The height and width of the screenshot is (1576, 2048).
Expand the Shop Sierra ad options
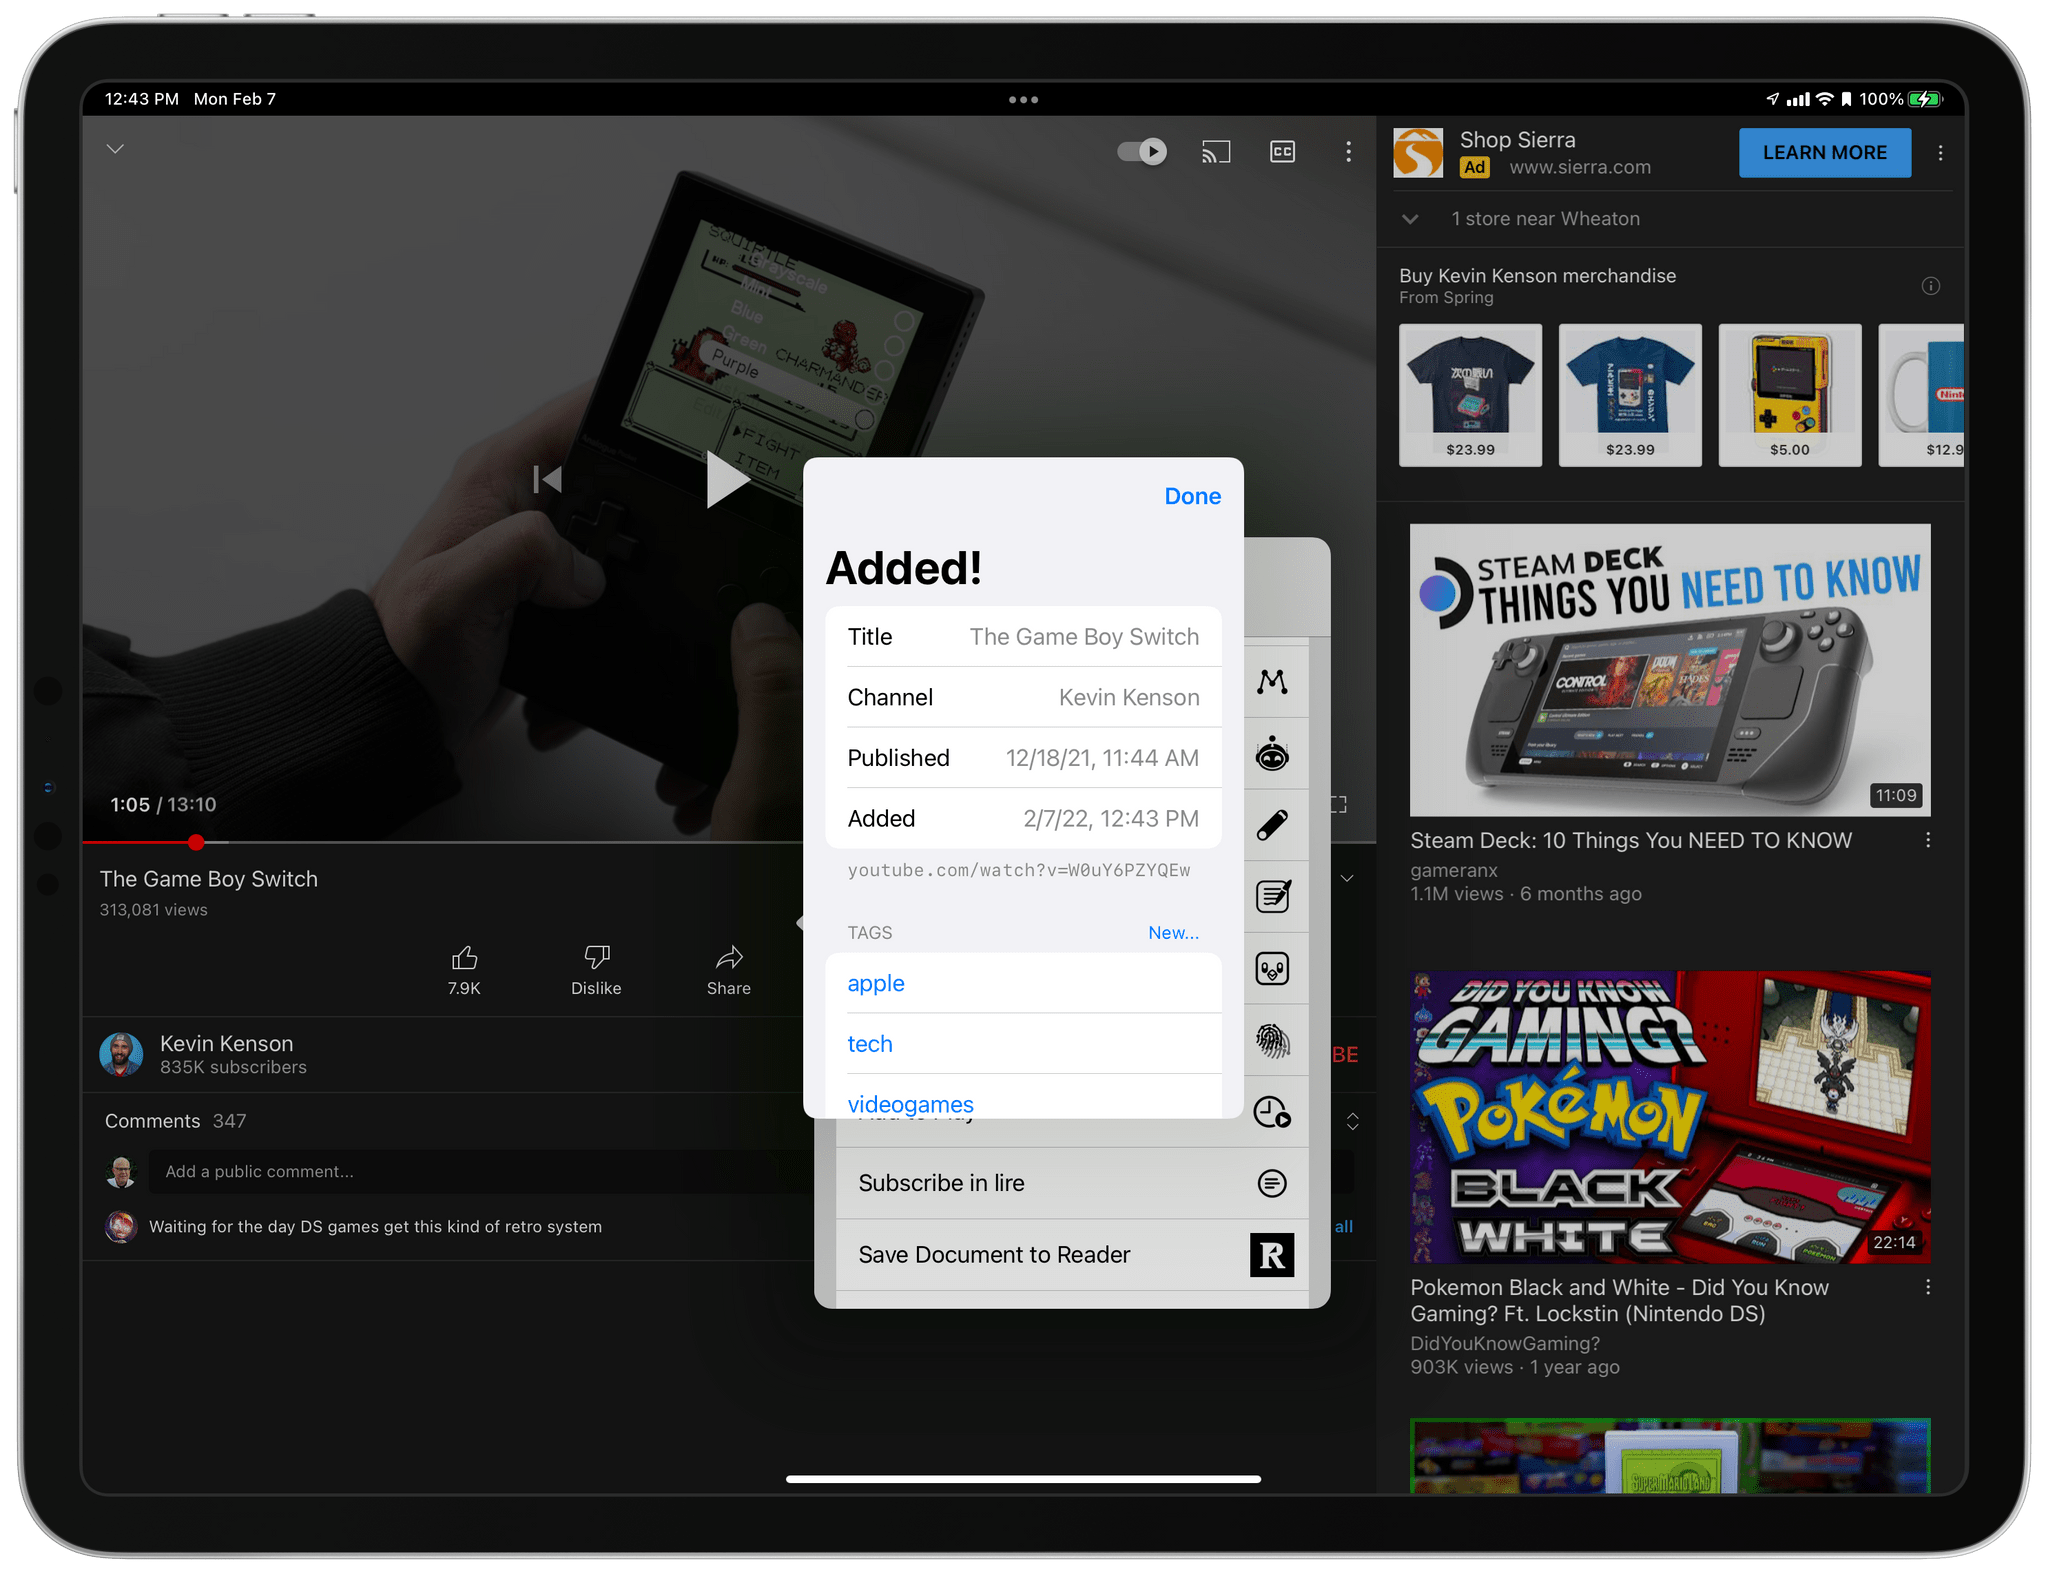tap(1940, 152)
